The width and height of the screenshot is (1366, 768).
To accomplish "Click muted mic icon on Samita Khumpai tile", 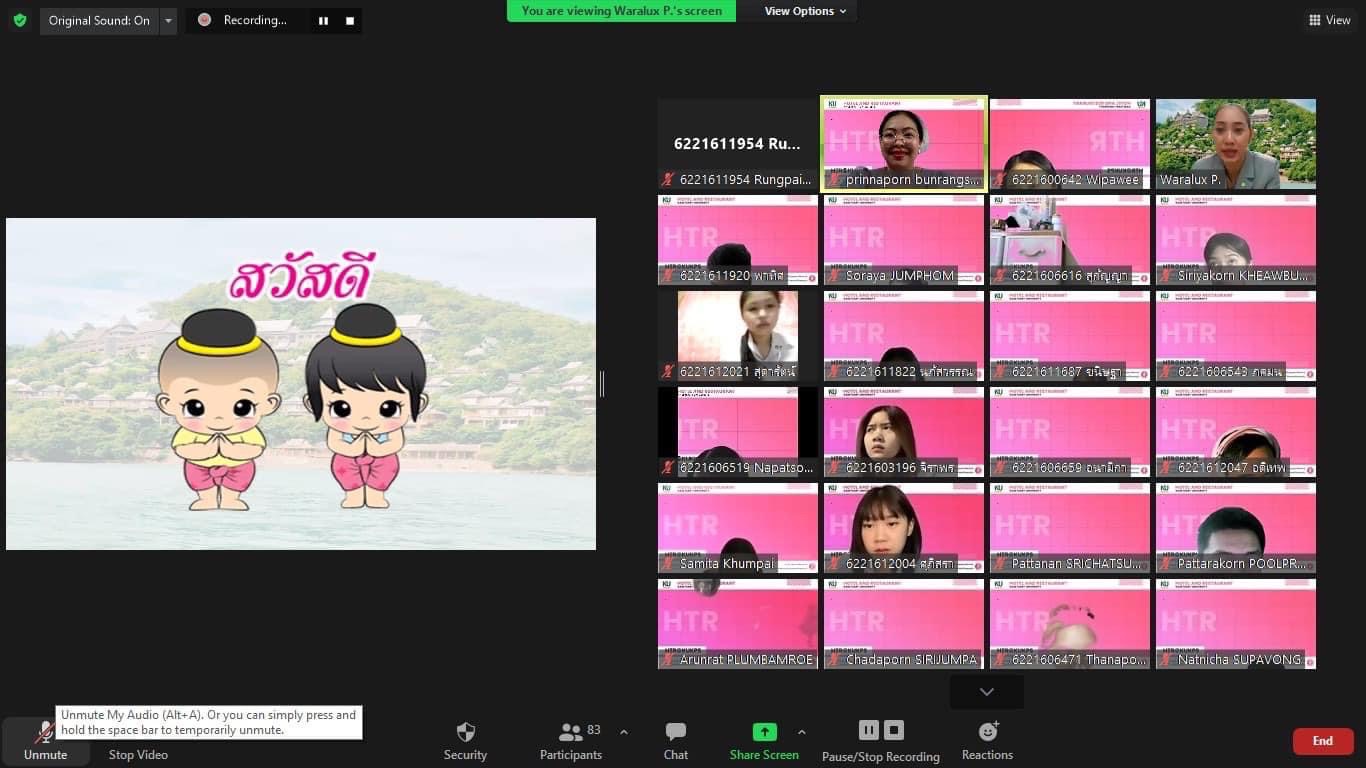I will tap(668, 564).
